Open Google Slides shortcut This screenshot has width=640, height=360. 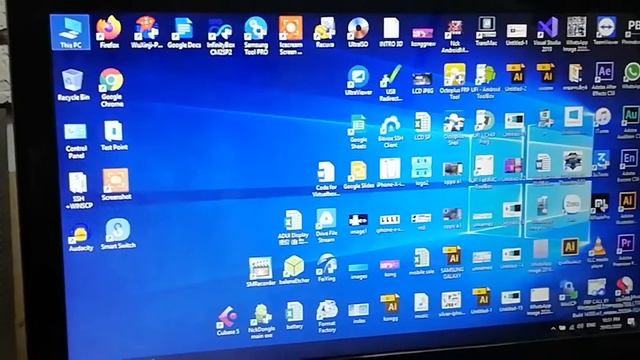[x=358, y=176]
